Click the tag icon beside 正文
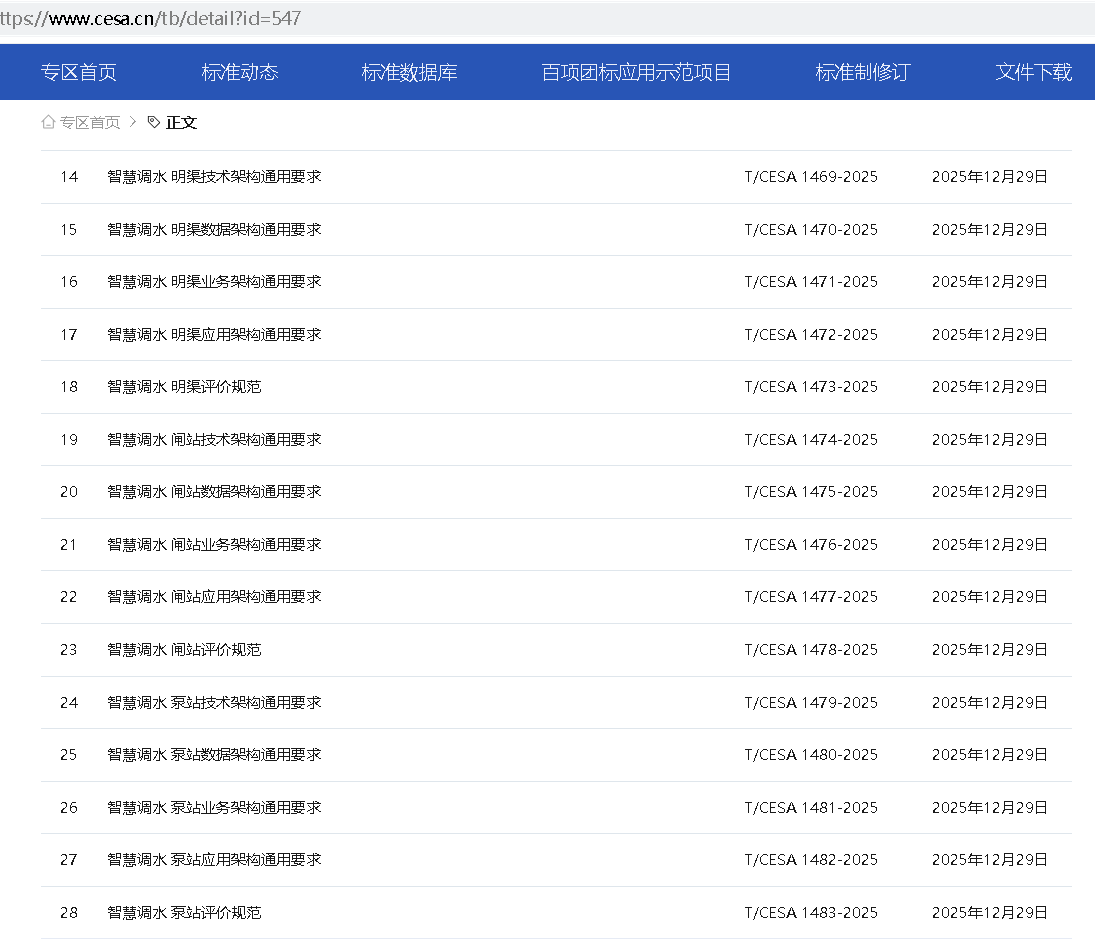This screenshot has width=1095, height=945. click(152, 121)
